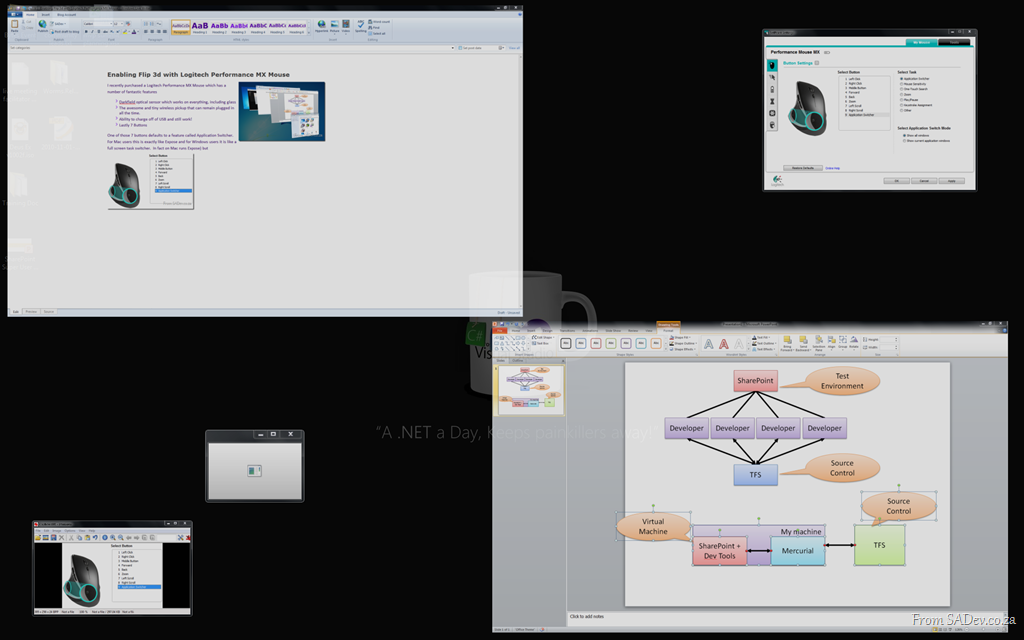Select the Application Switcher task radio button

902,78
